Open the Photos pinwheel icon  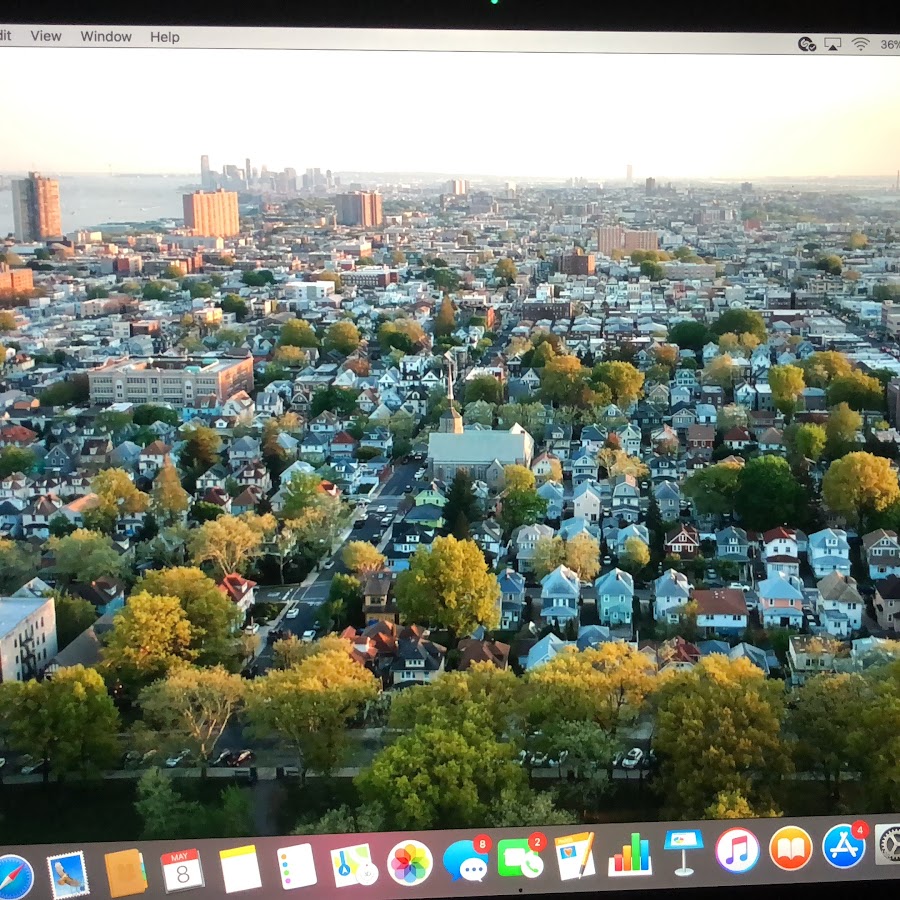[410, 863]
